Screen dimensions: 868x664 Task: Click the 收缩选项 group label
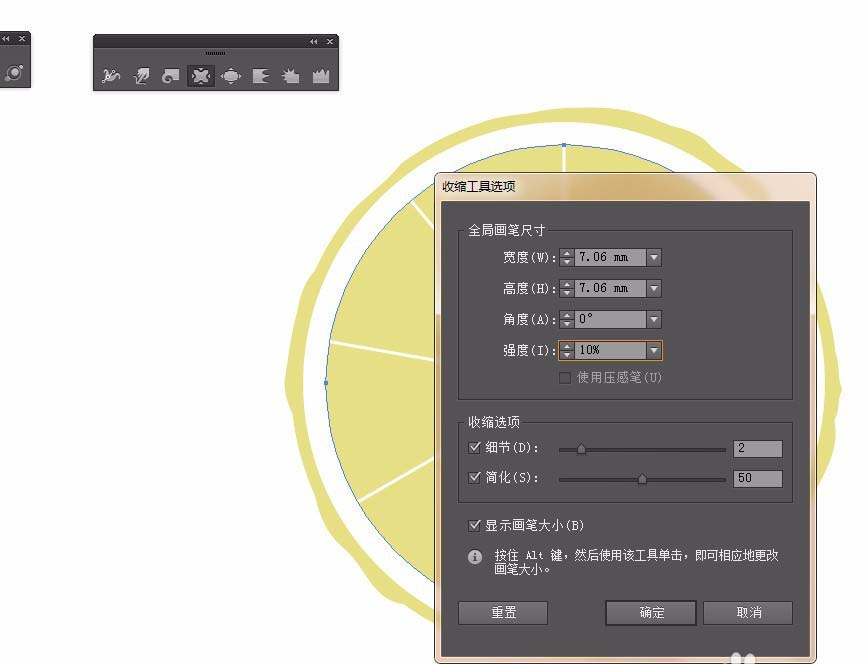[494, 422]
